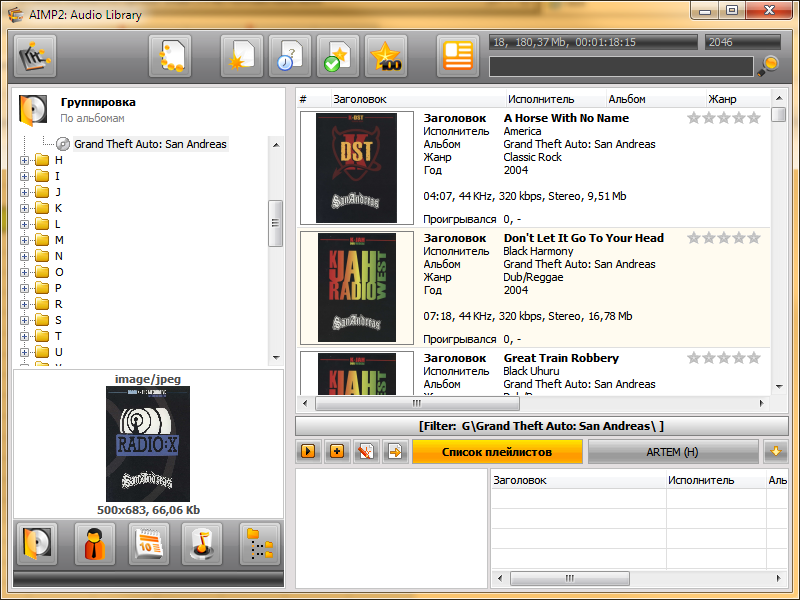This screenshot has width=800, height=600.
Task: Click the playlist Заголовок column header
Action: [579, 480]
